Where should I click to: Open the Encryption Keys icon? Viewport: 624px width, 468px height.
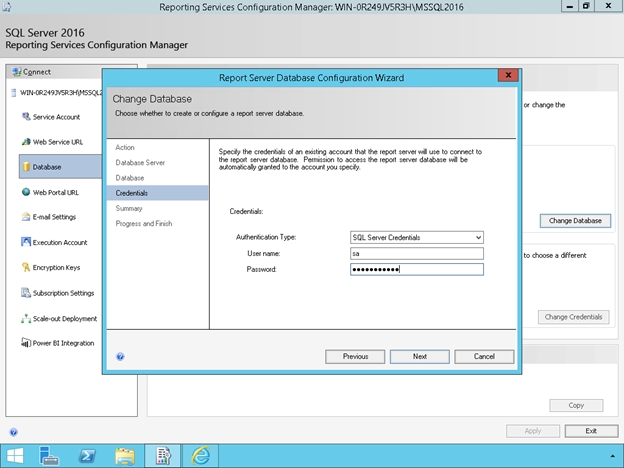pos(25,267)
